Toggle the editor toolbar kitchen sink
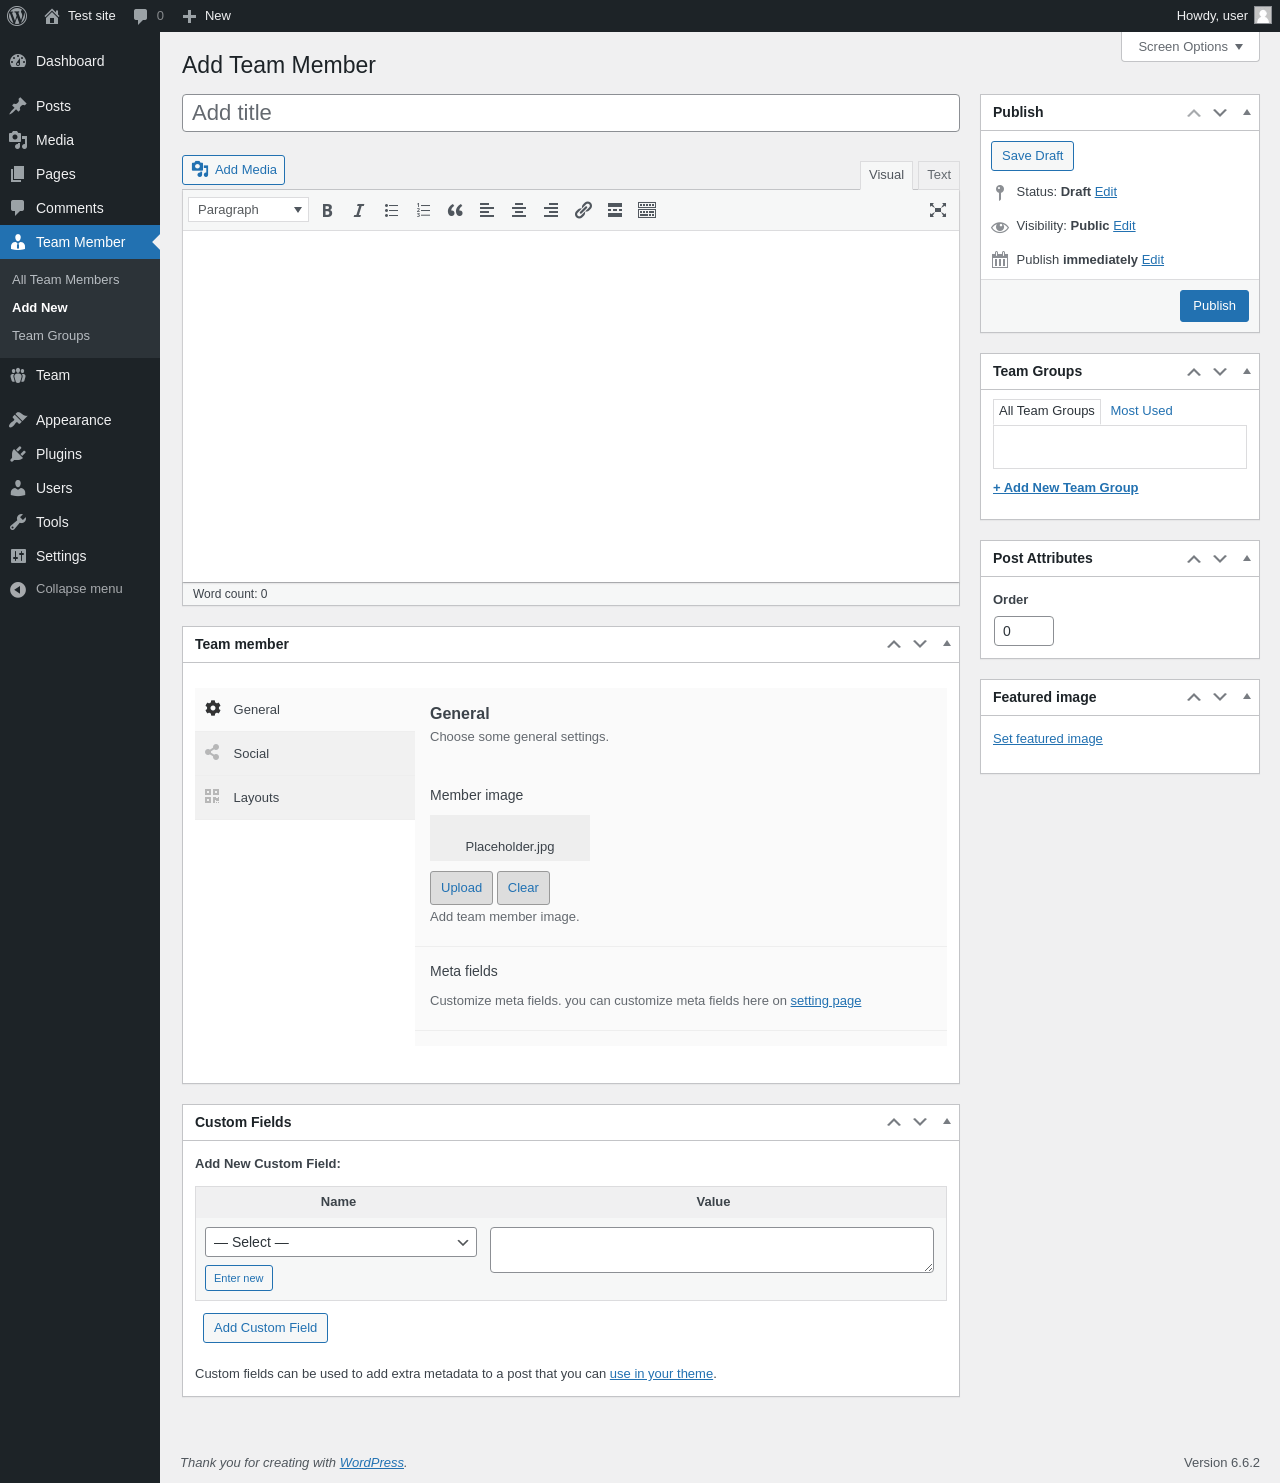The height and width of the screenshot is (1483, 1280). pyautogui.click(x=647, y=210)
